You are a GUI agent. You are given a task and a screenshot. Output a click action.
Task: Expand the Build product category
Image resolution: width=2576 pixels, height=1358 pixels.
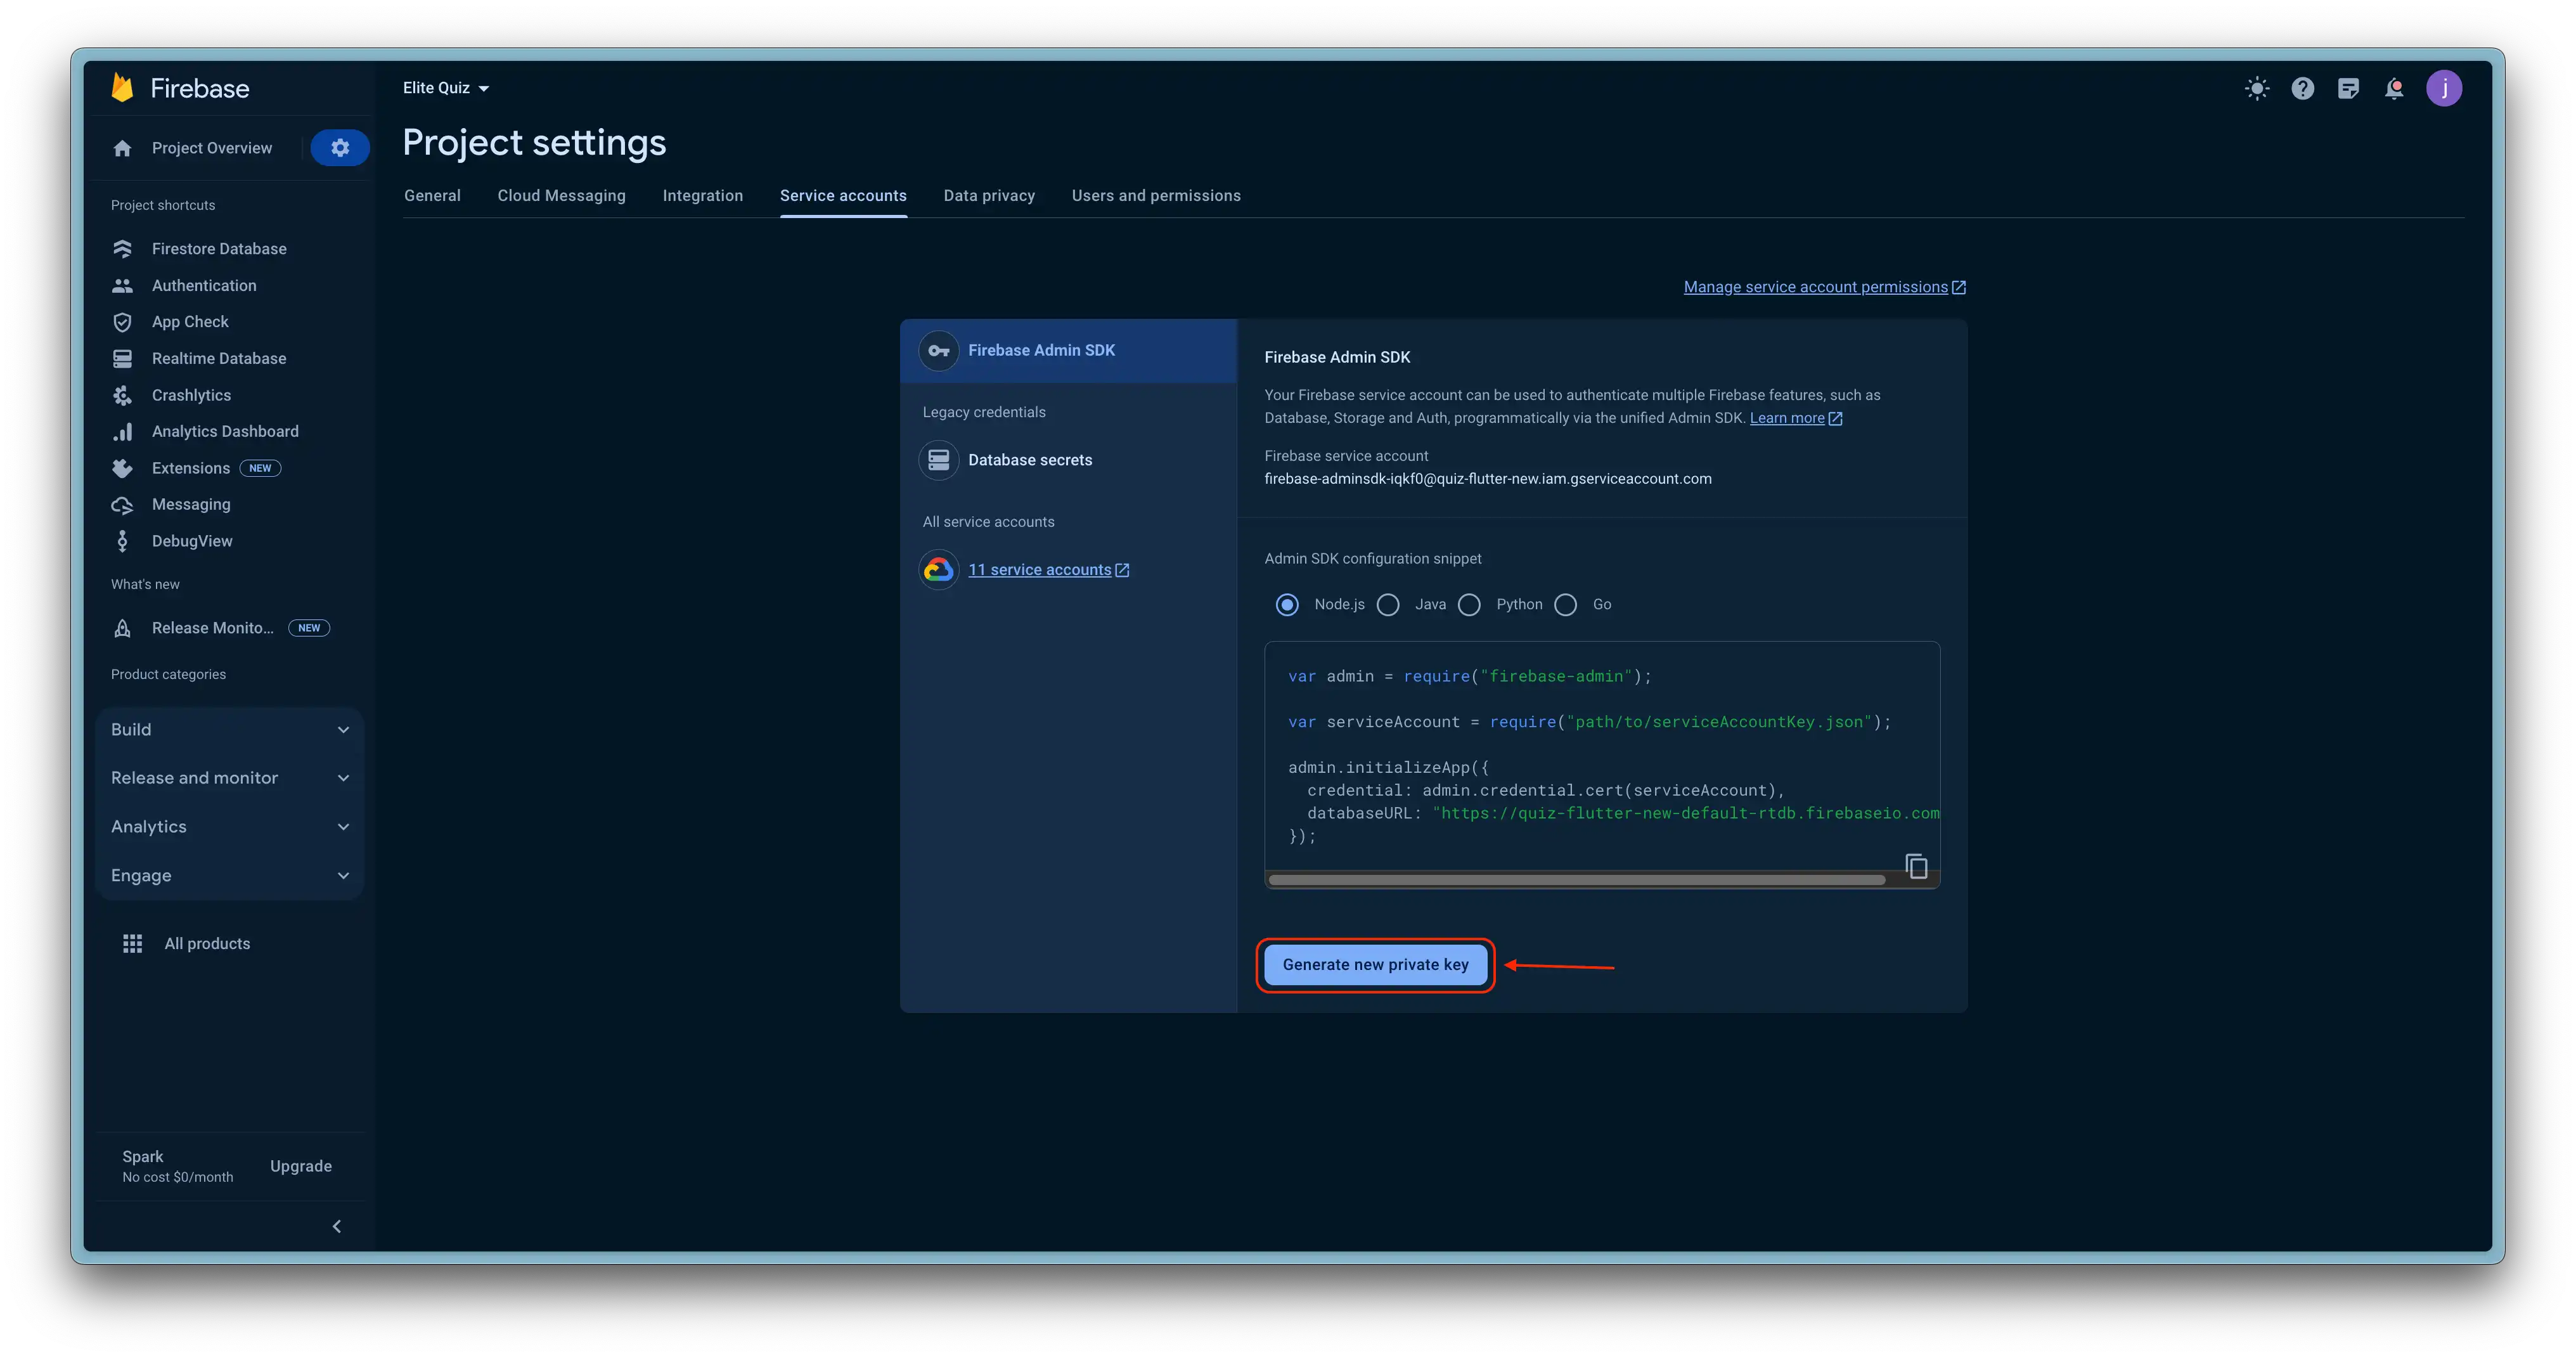click(x=229, y=729)
